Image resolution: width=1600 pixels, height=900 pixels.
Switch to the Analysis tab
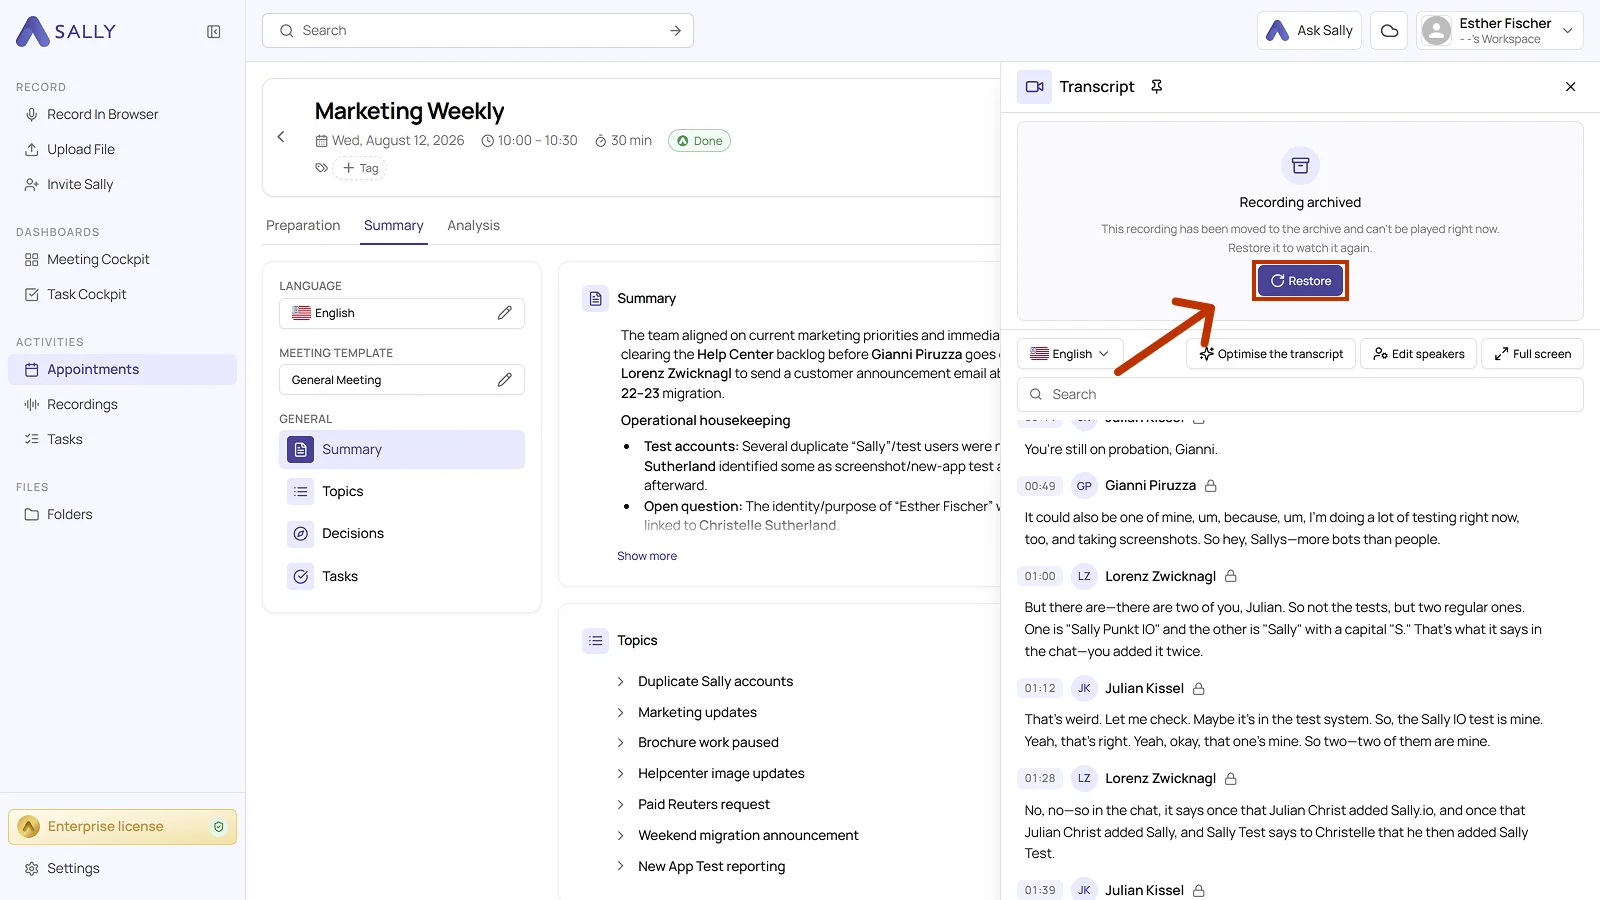[473, 225]
